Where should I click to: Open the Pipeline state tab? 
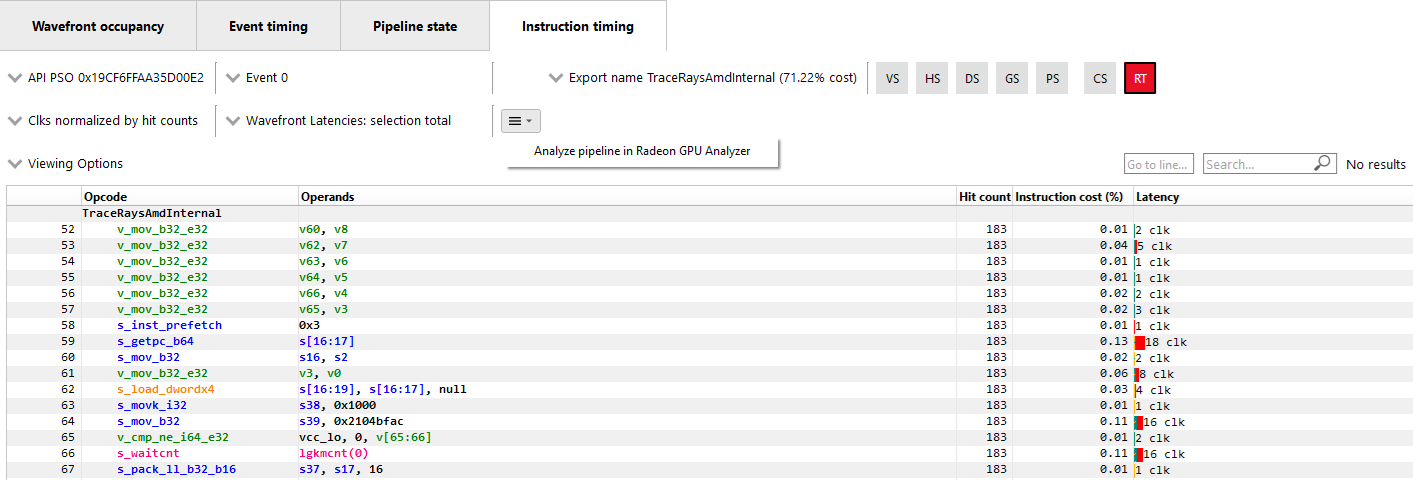415,27
